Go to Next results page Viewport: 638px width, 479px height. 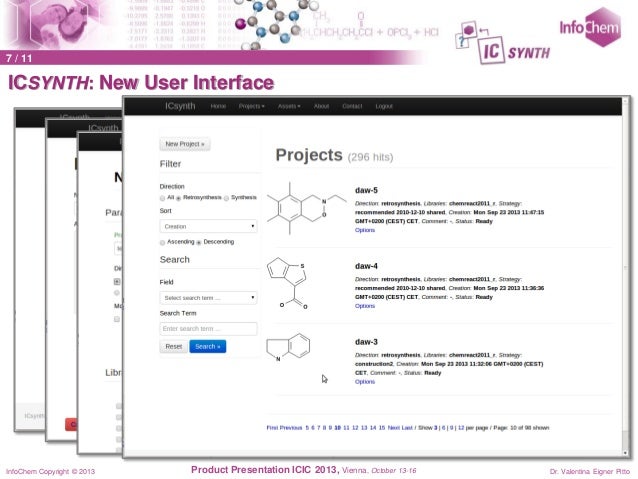(x=393, y=428)
